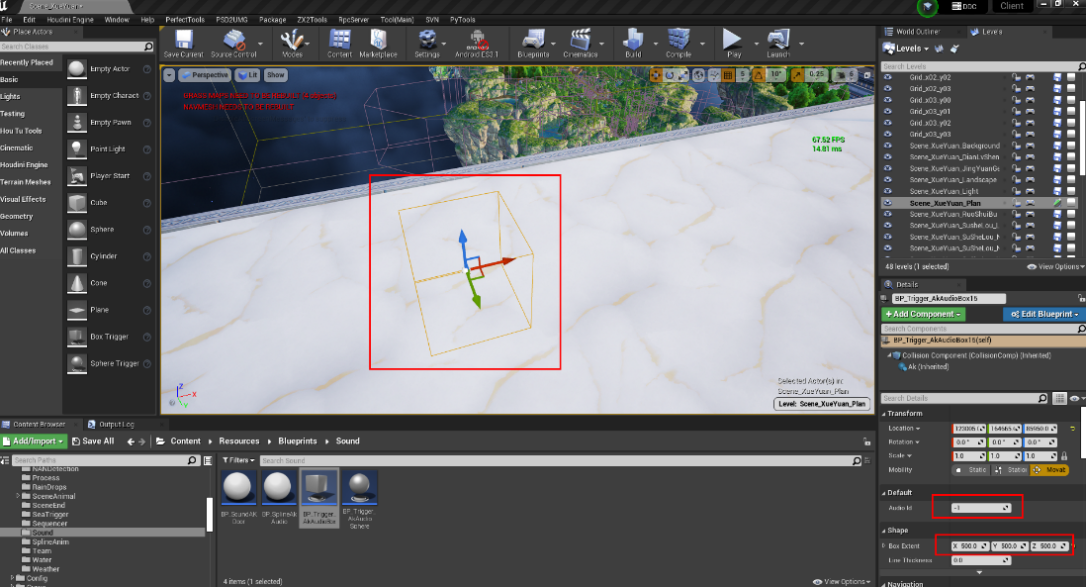Toggle visibility of Scene_XueYuan_Background level
This screenshot has height=587, width=1086.
[887, 146]
